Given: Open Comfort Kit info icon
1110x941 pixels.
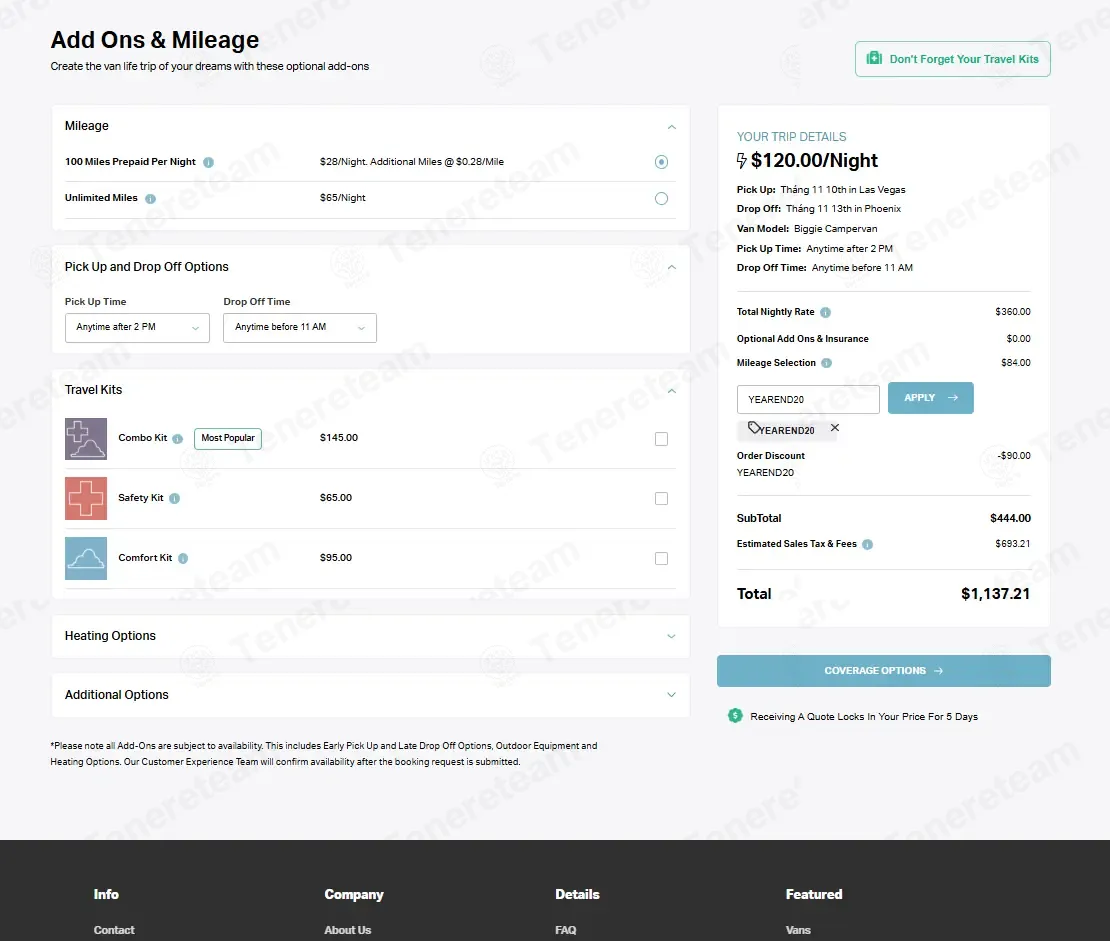Looking at the screenshot, I should pos(183,559).
